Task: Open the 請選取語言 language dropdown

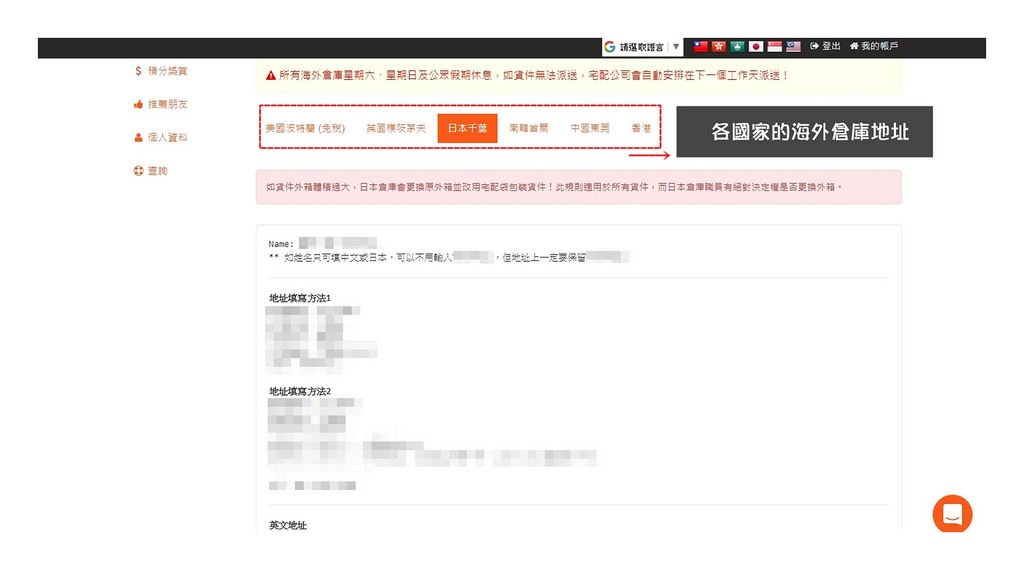Action: click(641, 47)
